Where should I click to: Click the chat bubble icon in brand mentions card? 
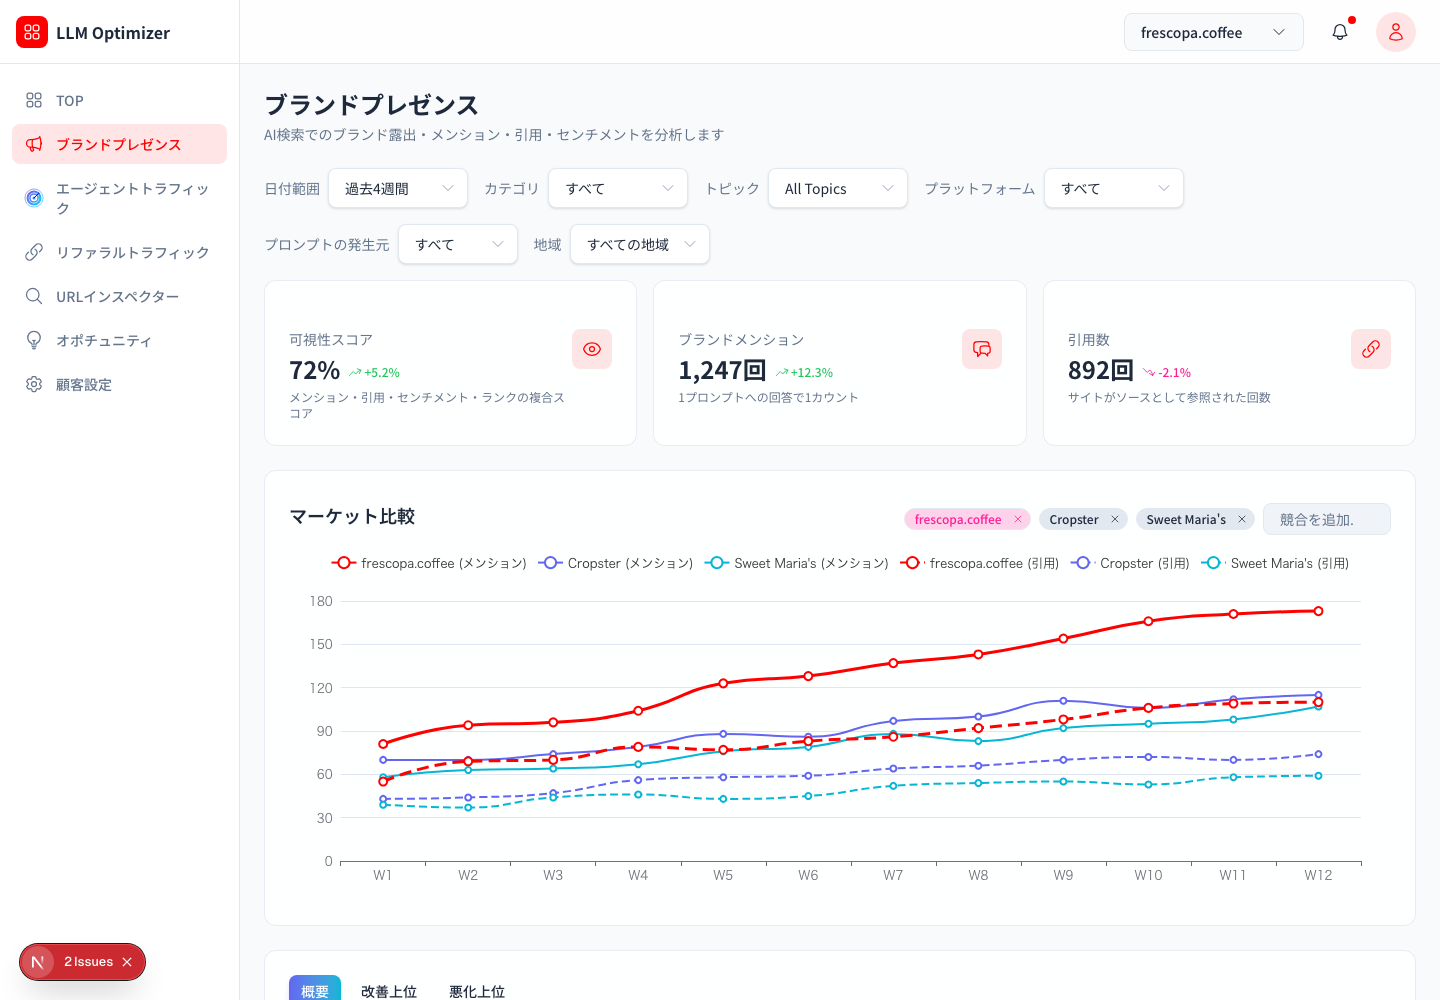point(982,349)
